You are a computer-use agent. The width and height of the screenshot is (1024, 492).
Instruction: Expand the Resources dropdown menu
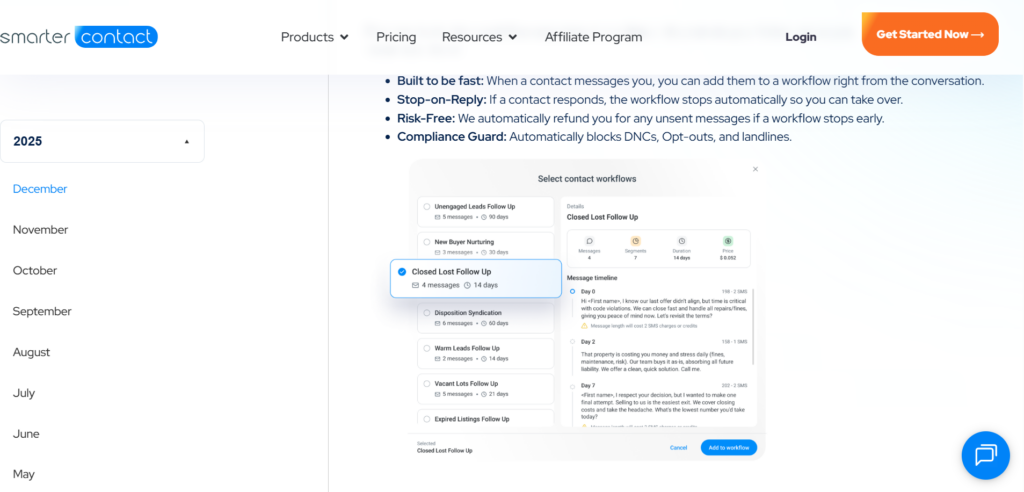(479, 37)
